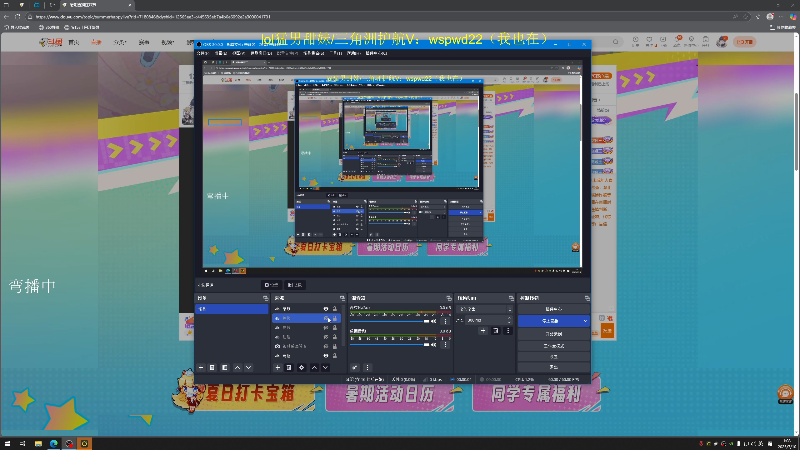
Task: Add a new source with the Sources plus icon
Action: (278, 367)
